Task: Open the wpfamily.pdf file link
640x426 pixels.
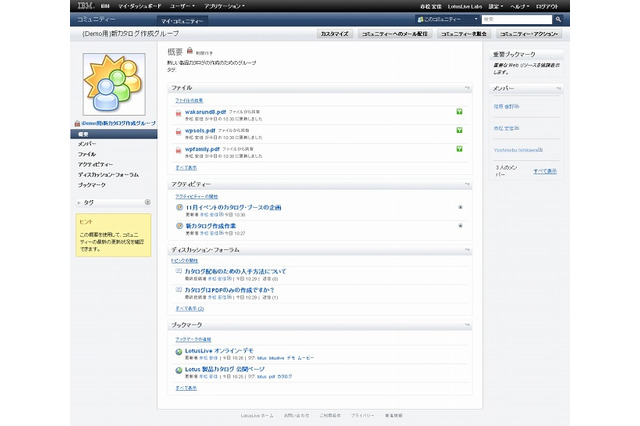Action: pos(202,149)
